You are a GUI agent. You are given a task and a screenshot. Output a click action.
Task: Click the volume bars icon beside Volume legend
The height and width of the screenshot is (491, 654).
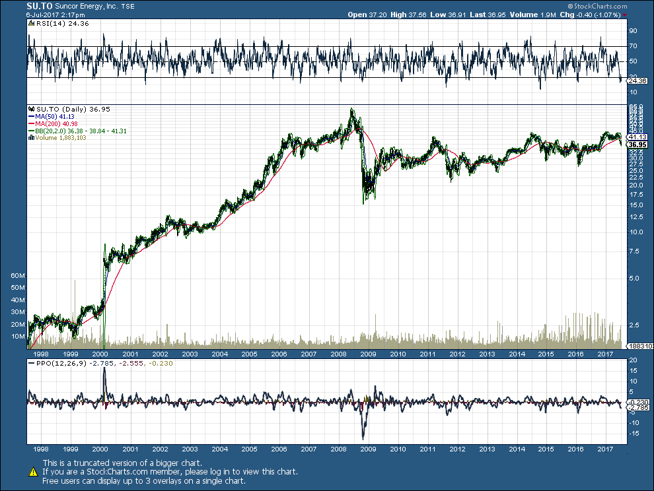31,138
